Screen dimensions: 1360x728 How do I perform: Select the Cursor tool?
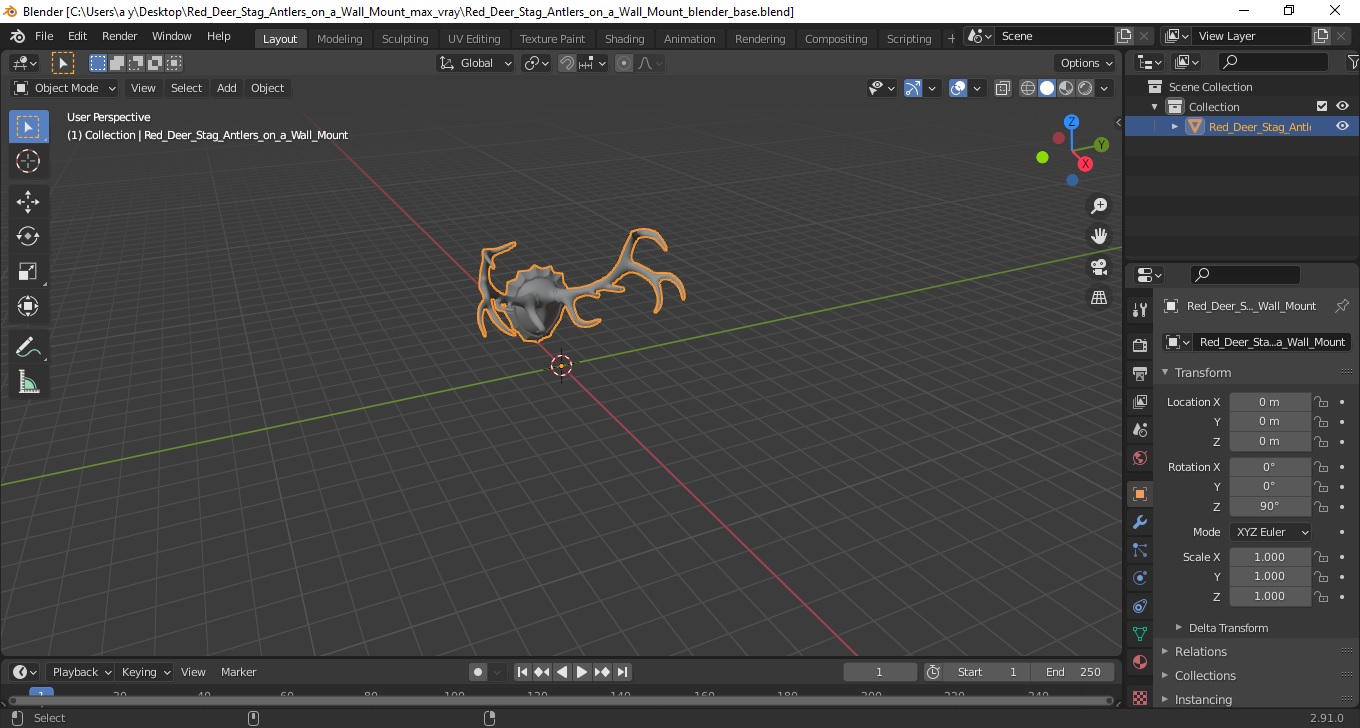(x=28, y=161)
